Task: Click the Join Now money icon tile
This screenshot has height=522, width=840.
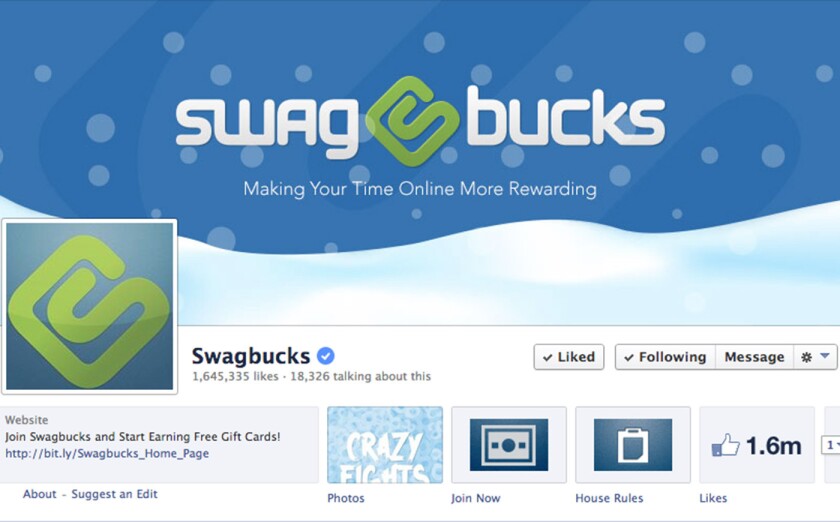Action: click(509, 445)
